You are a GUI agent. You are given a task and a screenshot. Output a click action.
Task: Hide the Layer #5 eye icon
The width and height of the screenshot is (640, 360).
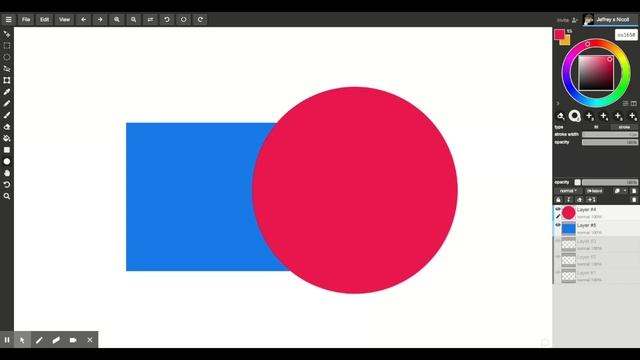558,225
